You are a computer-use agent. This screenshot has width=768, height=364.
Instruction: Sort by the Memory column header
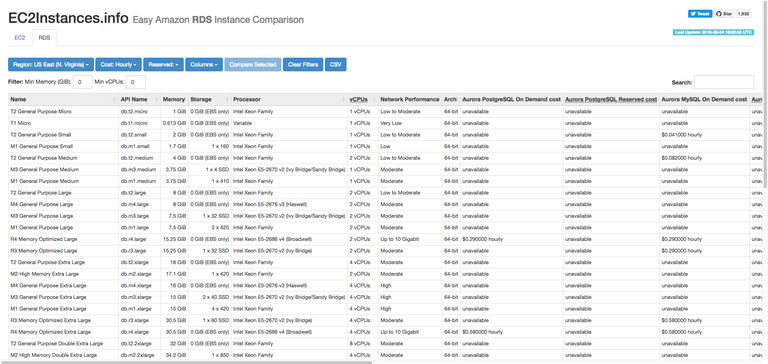pyautogui.click(x=174, y=99)
